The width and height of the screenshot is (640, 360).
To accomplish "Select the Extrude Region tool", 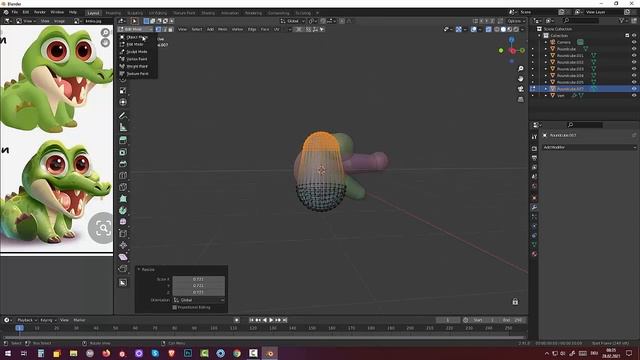I will (123, 140).
